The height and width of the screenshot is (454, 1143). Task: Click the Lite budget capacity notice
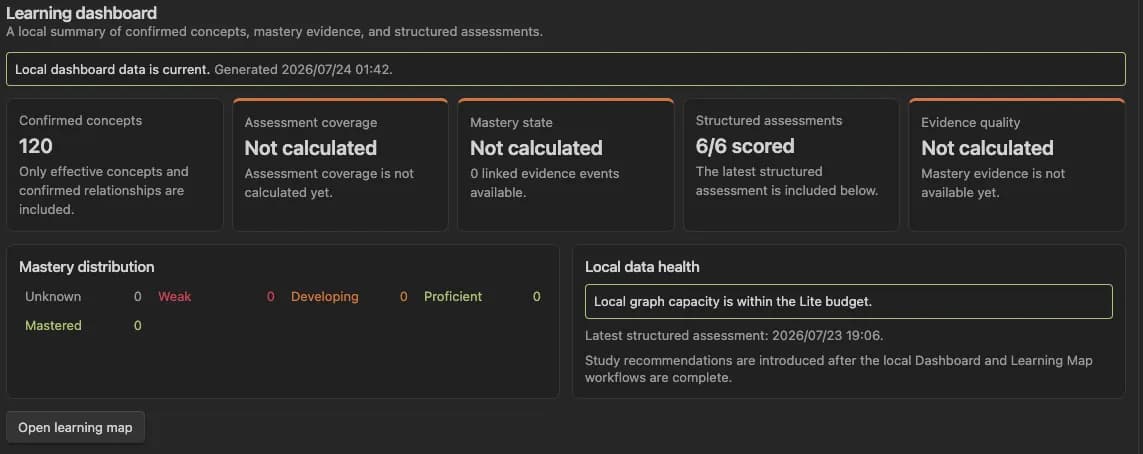click(849, 301)
